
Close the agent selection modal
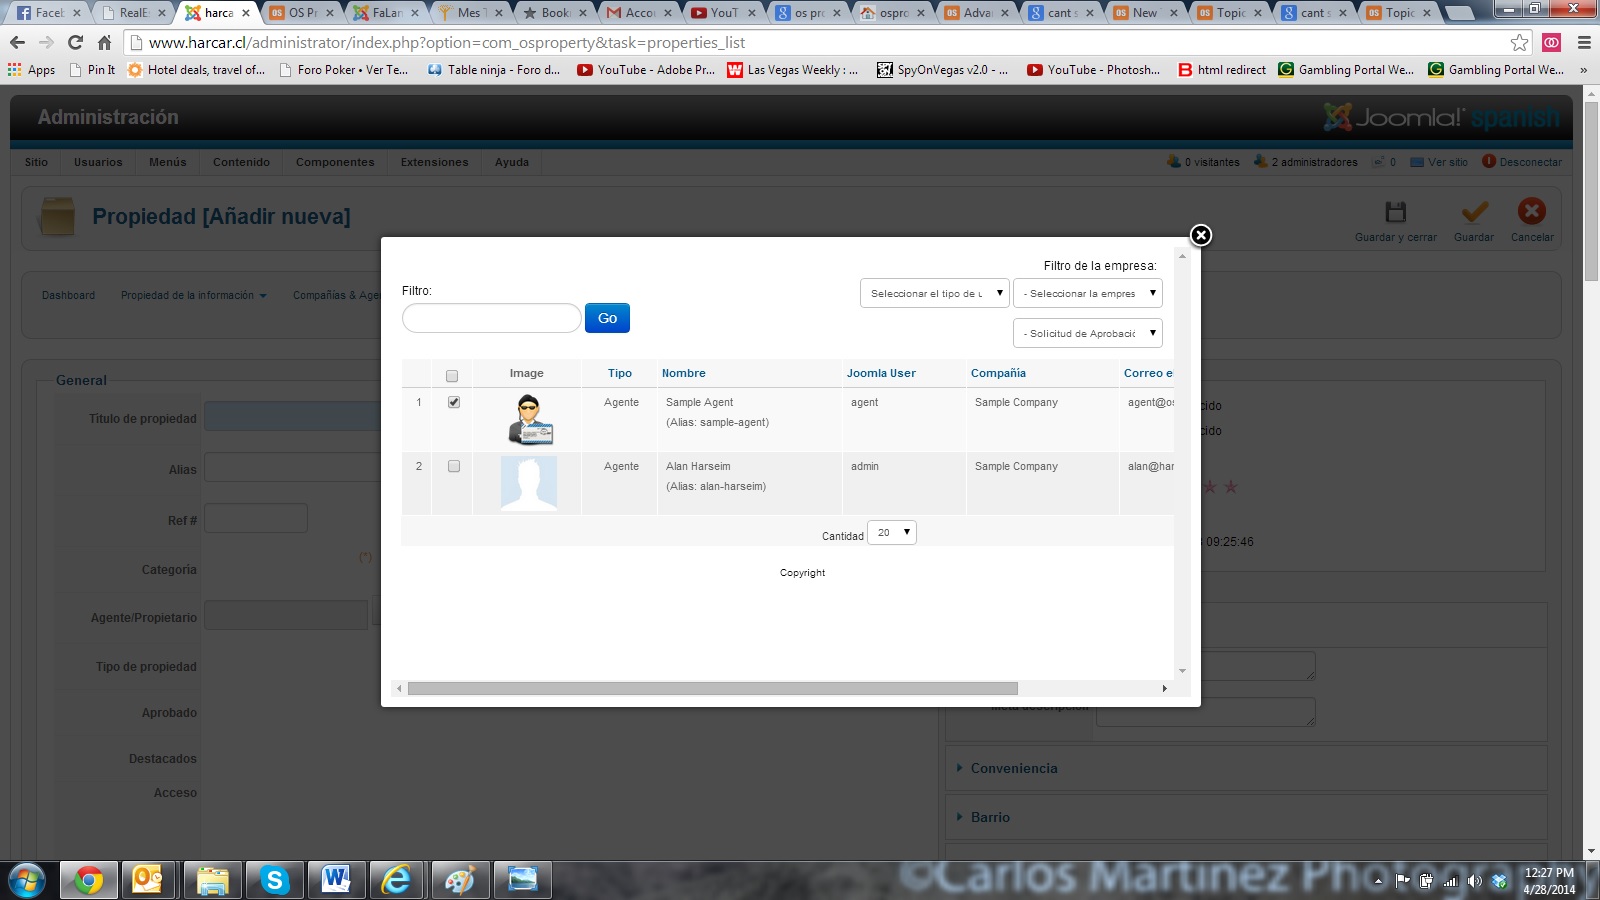coord(1201,235)
